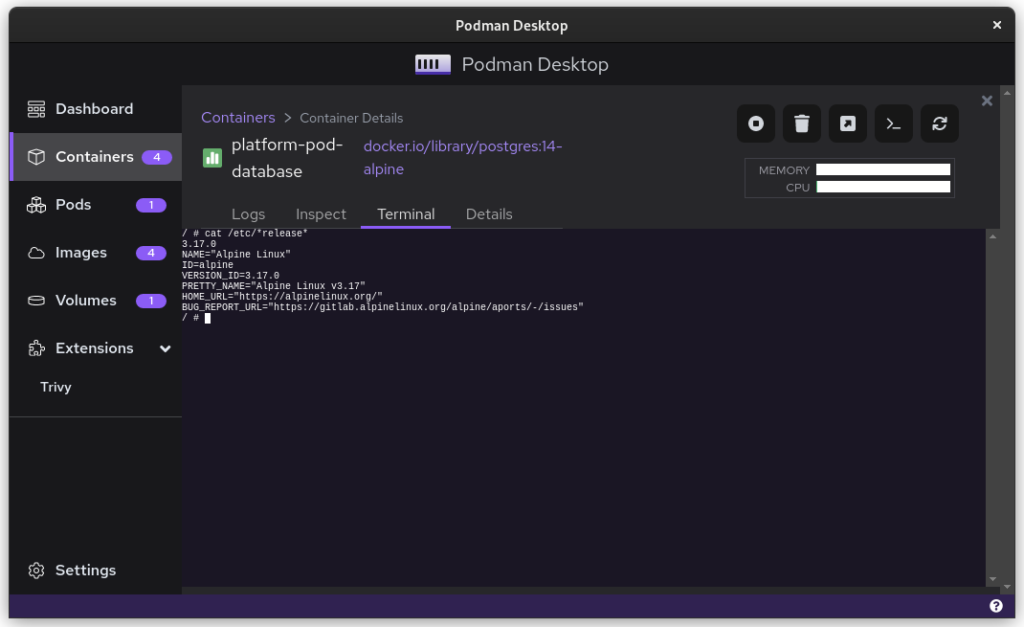Switch to the Logs tab
The width and height of the screenshot is (1024, 627).
click(x=248, y=214)
